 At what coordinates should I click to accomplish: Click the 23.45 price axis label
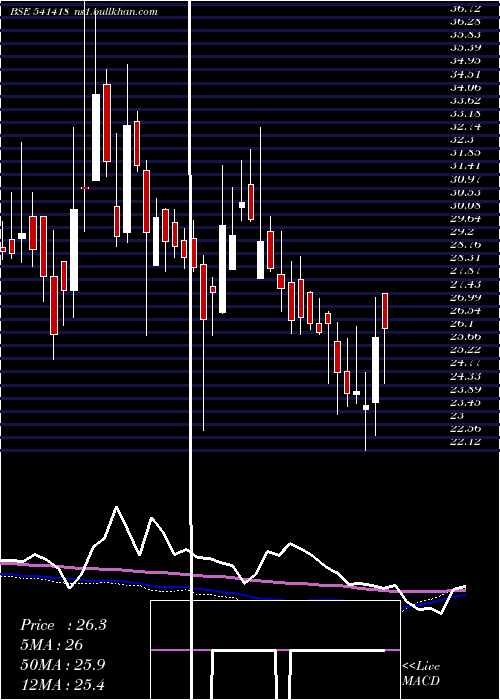coord(466,402)
